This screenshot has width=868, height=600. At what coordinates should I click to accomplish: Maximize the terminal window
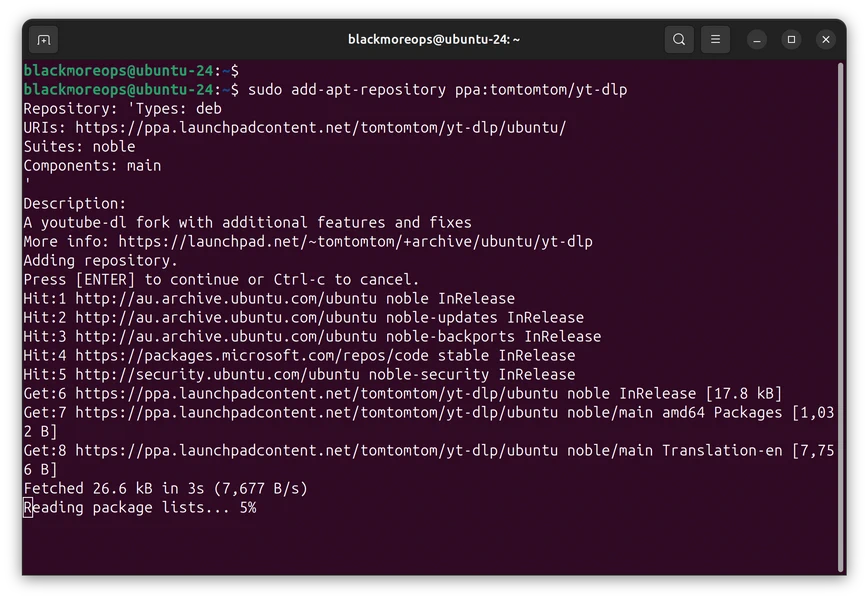(791, 40)
